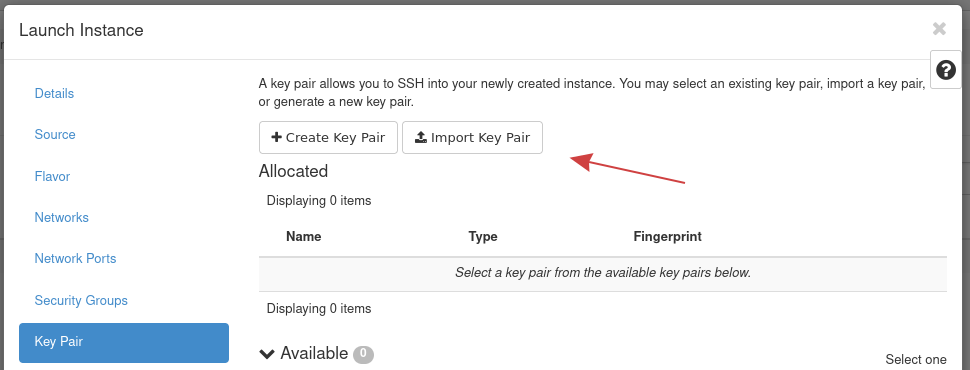
Task: Go to Security Groups step
Action: 81,300
